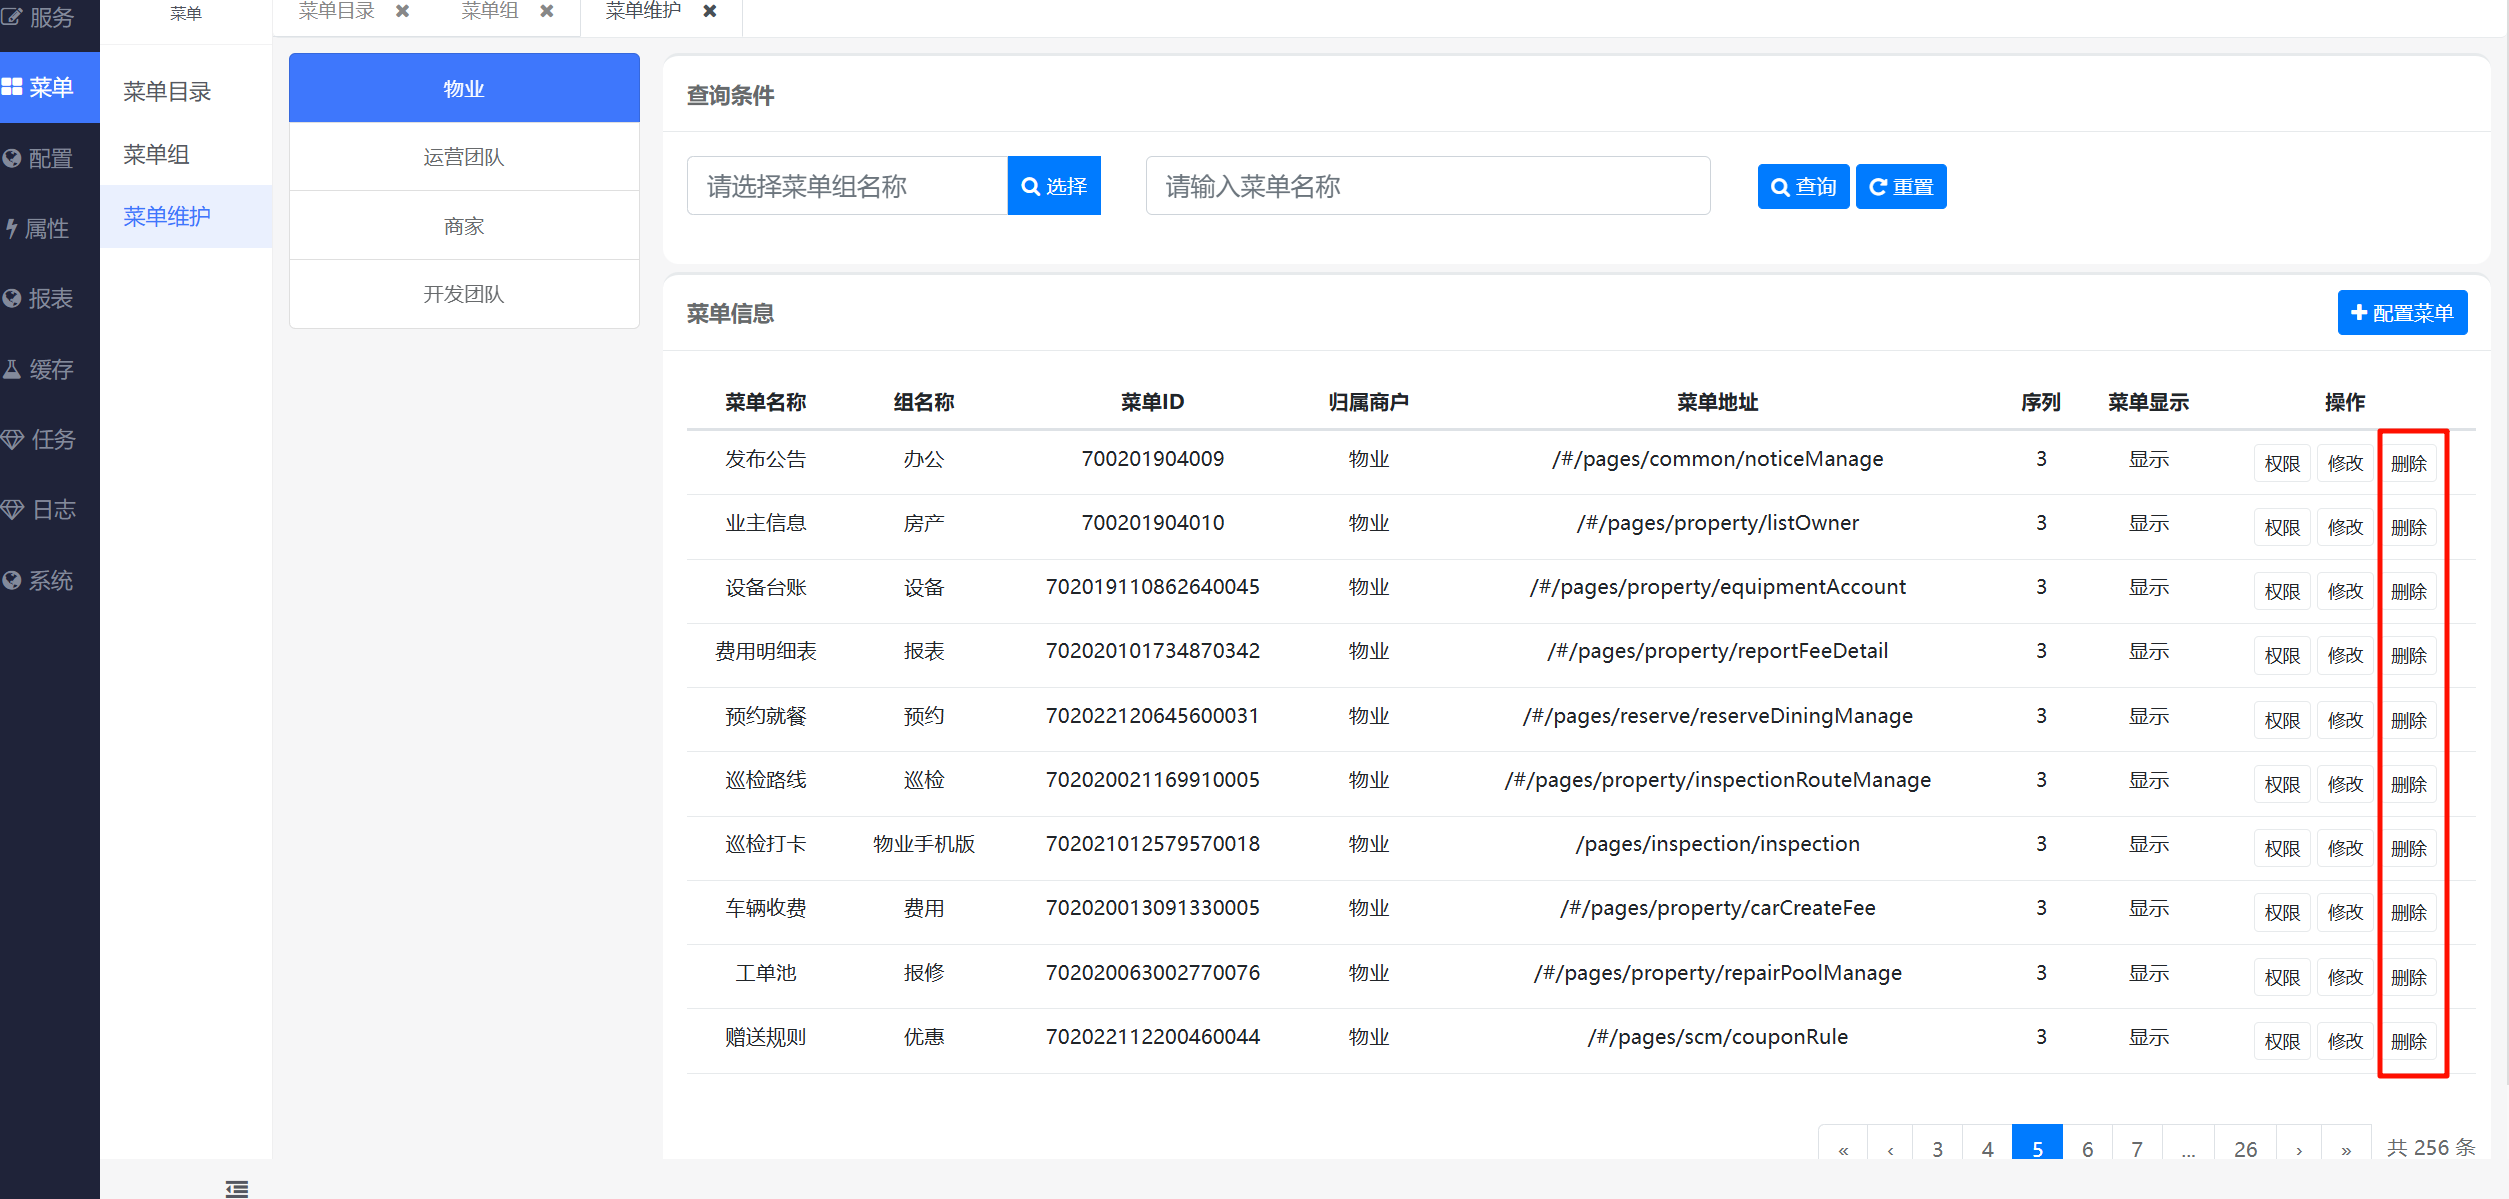This screenshot has width=2509, height=1199.
Task: Click 删除 for 设备台账 row
Action: tap(2409, 591)
